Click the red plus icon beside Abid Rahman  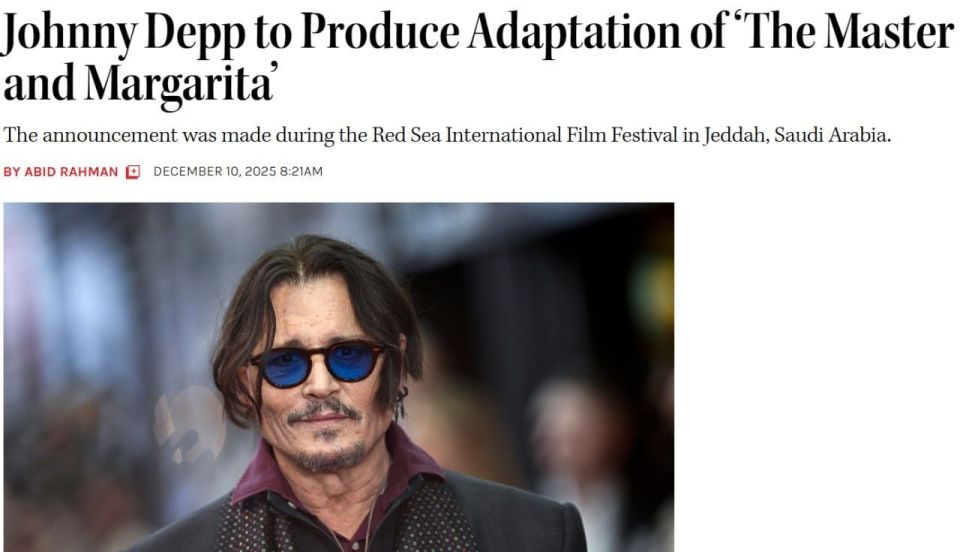(133, 172)
